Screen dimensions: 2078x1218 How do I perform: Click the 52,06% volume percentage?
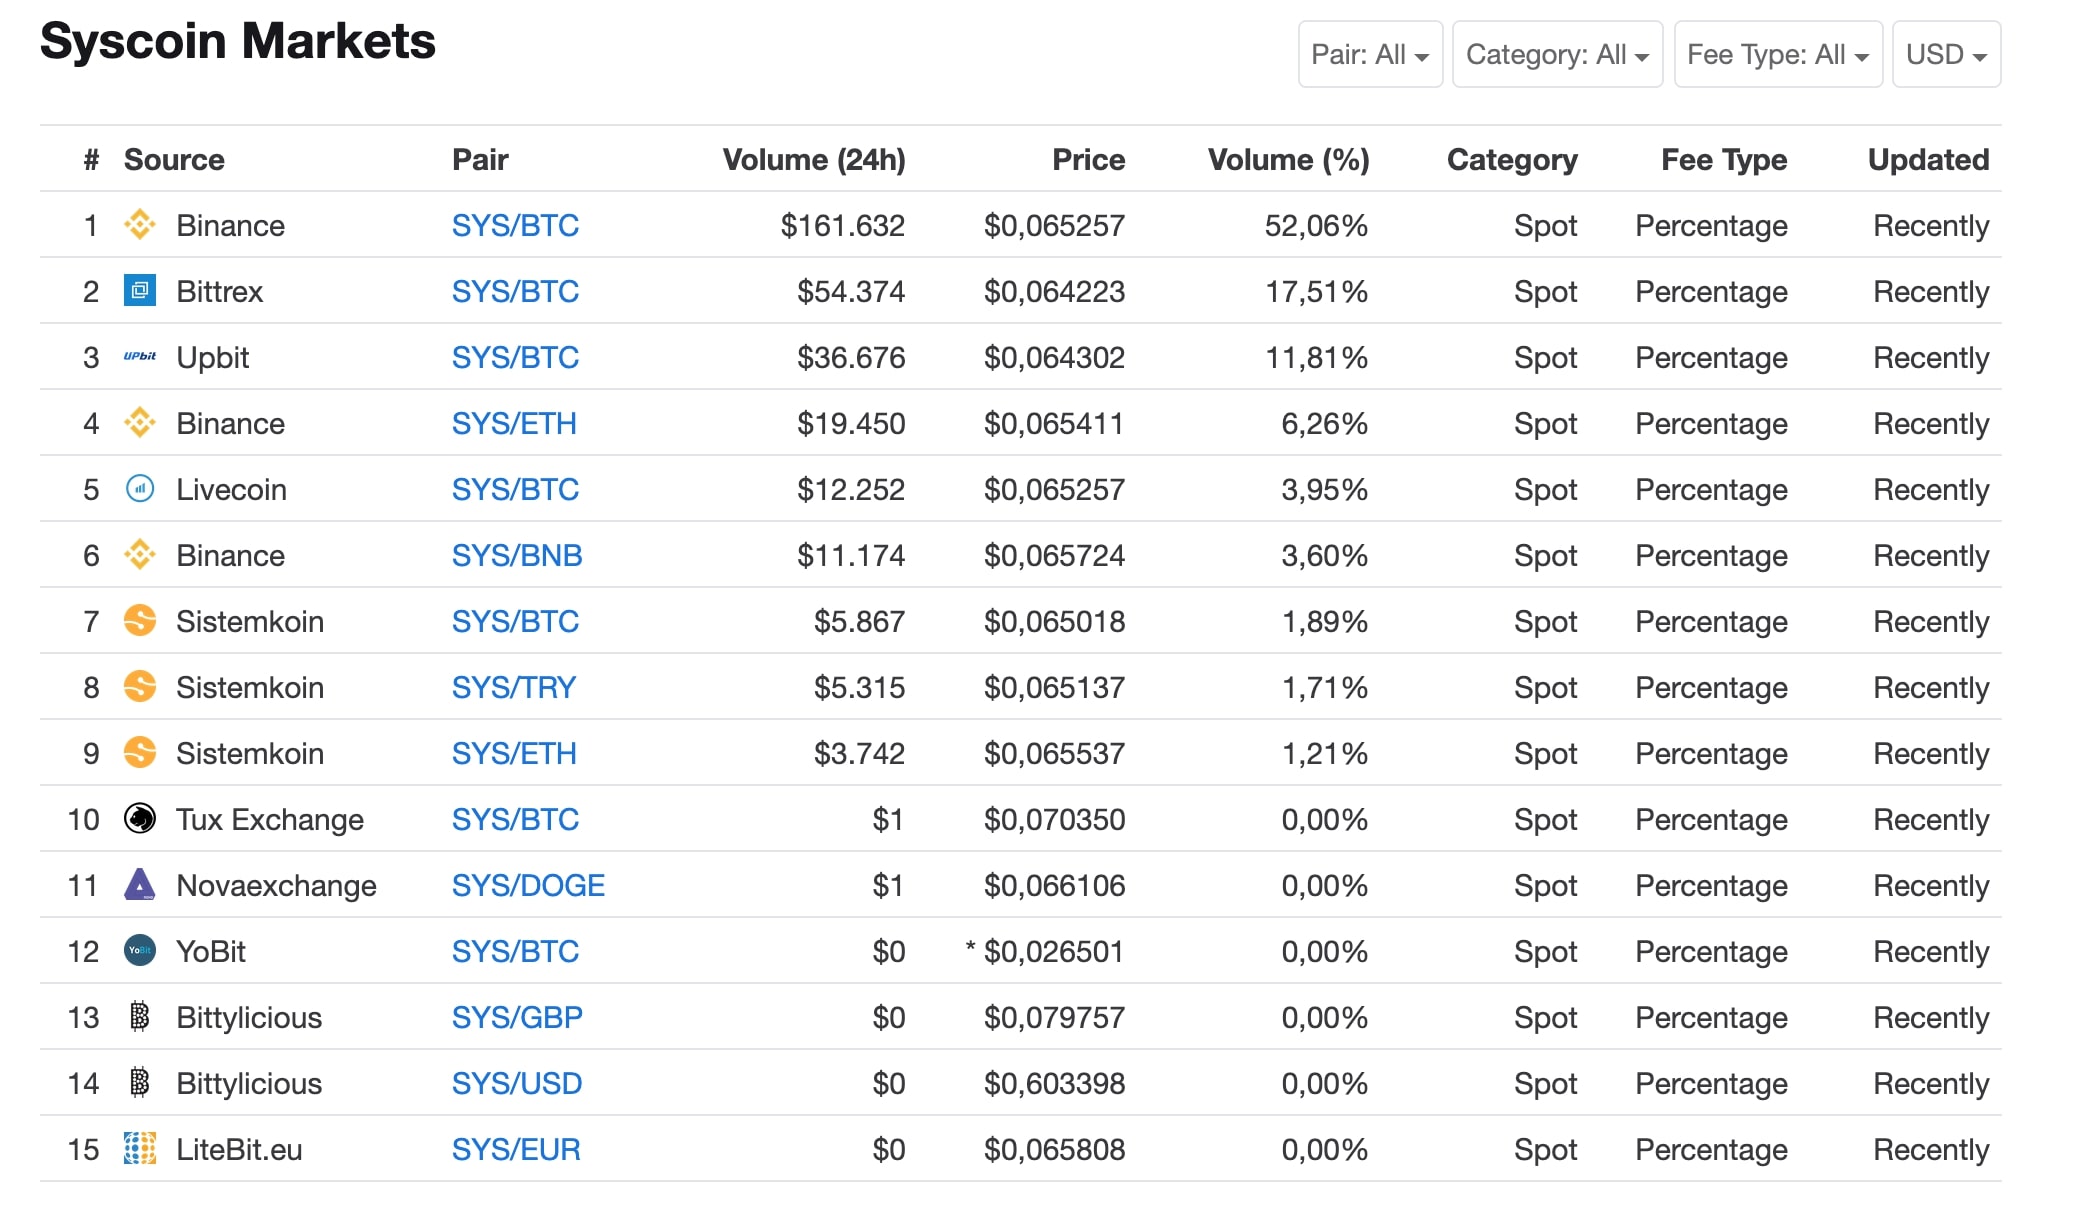(x=1316, y=226)
